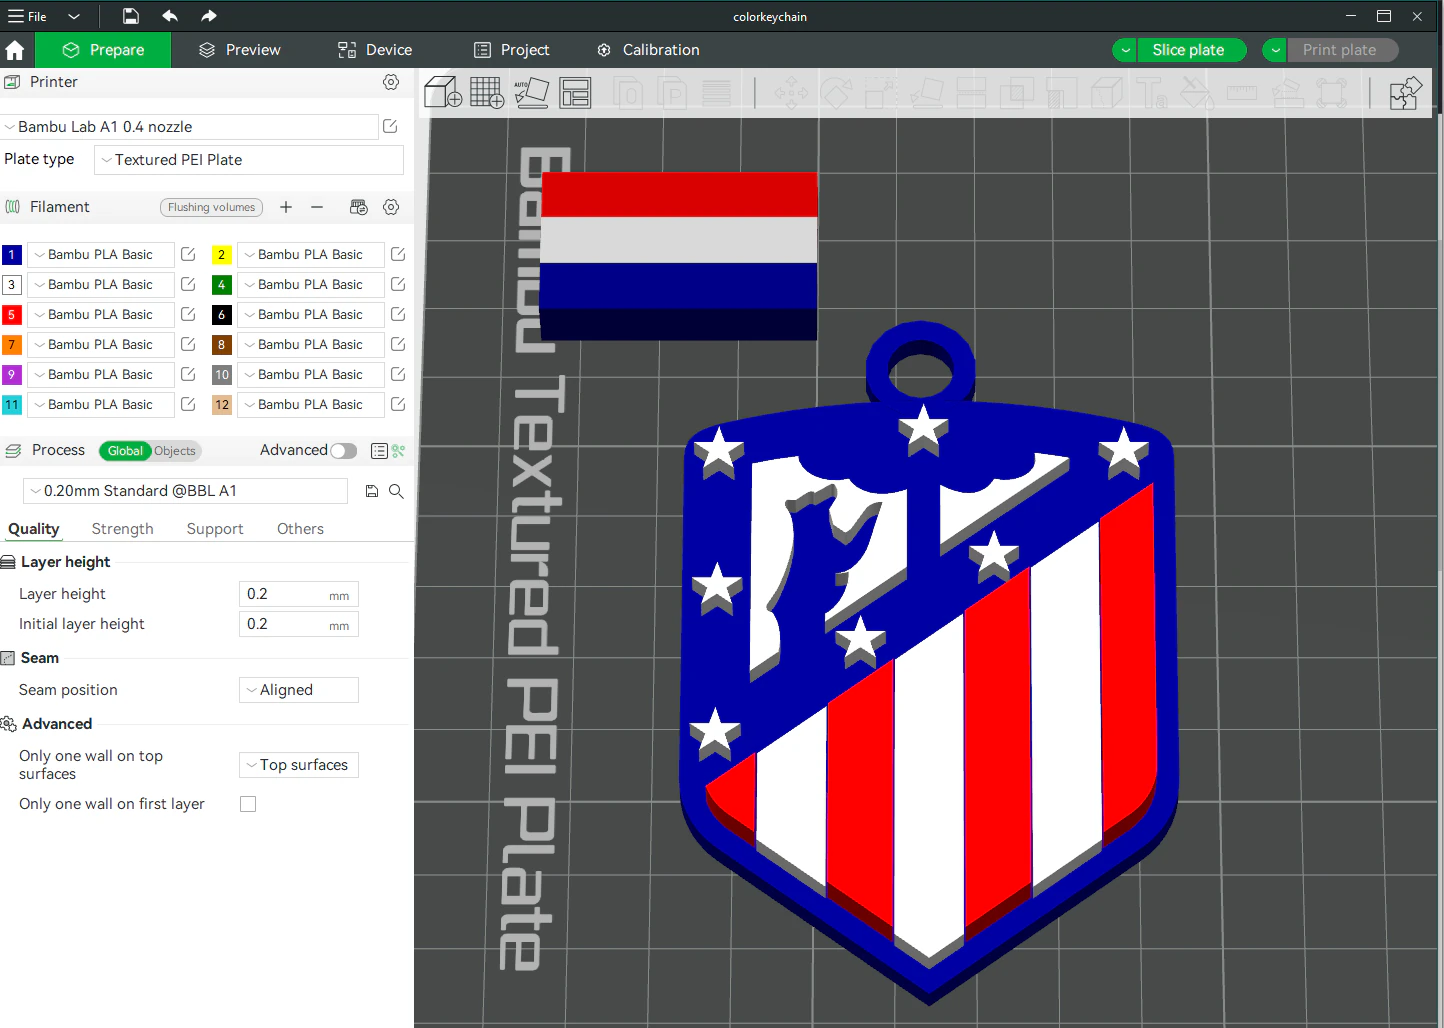Viewport: 1444px width, 1028px height.
Task: Open Only one wall on top surfaces dropdown
Action: (299, 765)
